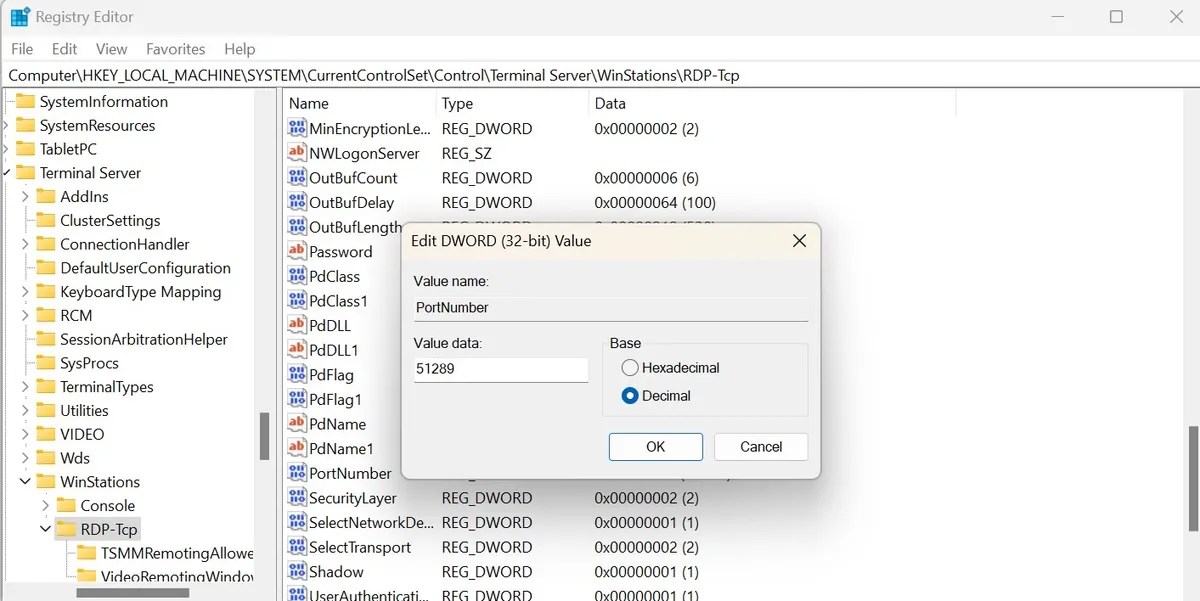Open the Favorites menu
The image size is (1200, 601).
point(175,48)
